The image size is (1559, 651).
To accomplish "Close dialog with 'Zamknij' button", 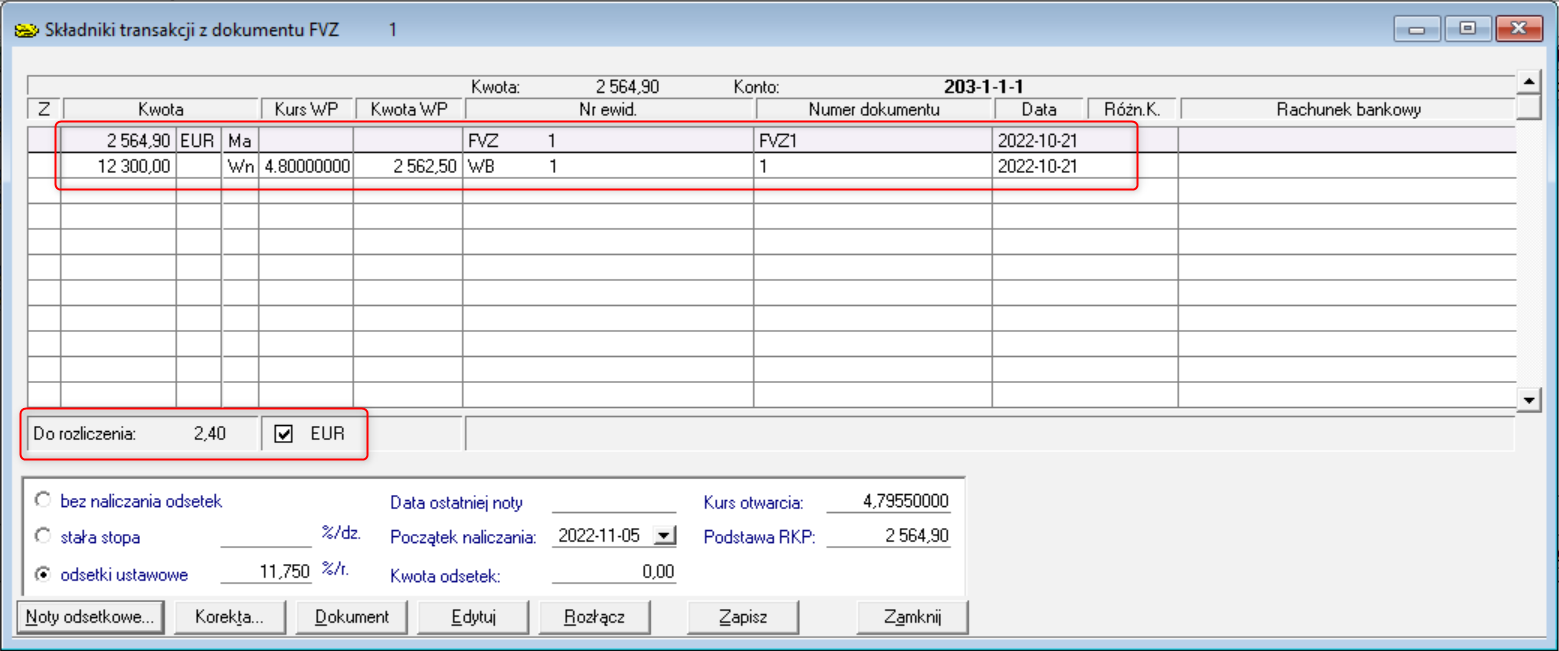I will [x=913, y=617].
